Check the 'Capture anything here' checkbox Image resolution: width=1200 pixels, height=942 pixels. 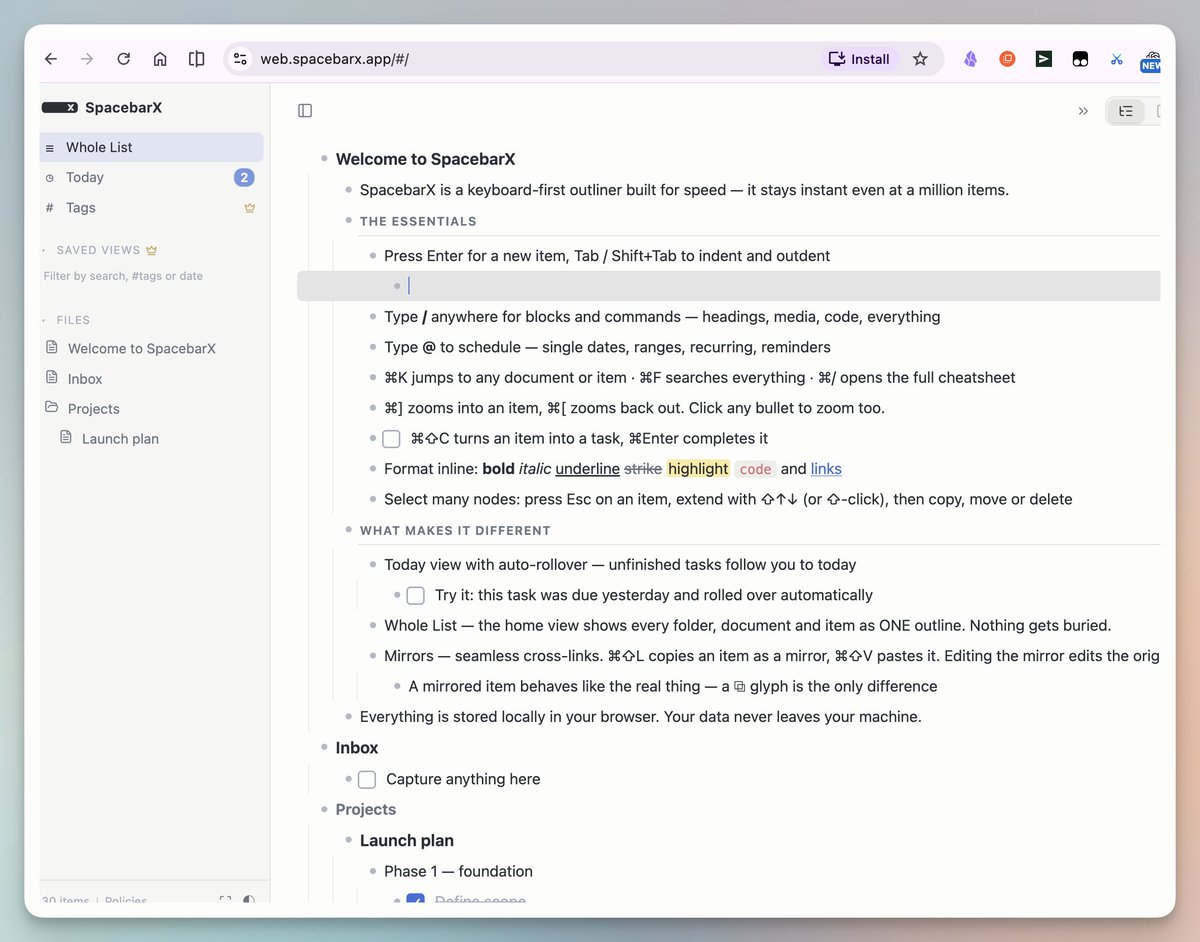click(367, 779)
